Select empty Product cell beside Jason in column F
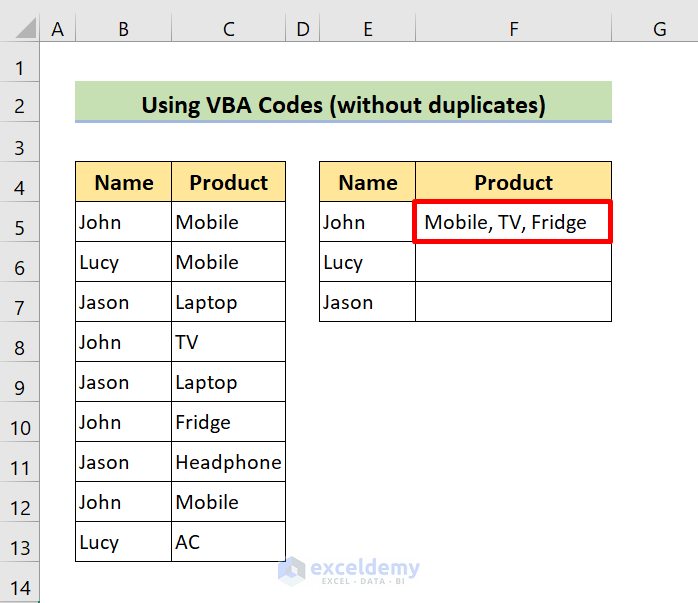The image size is (698, 603). tap(514, 302)
